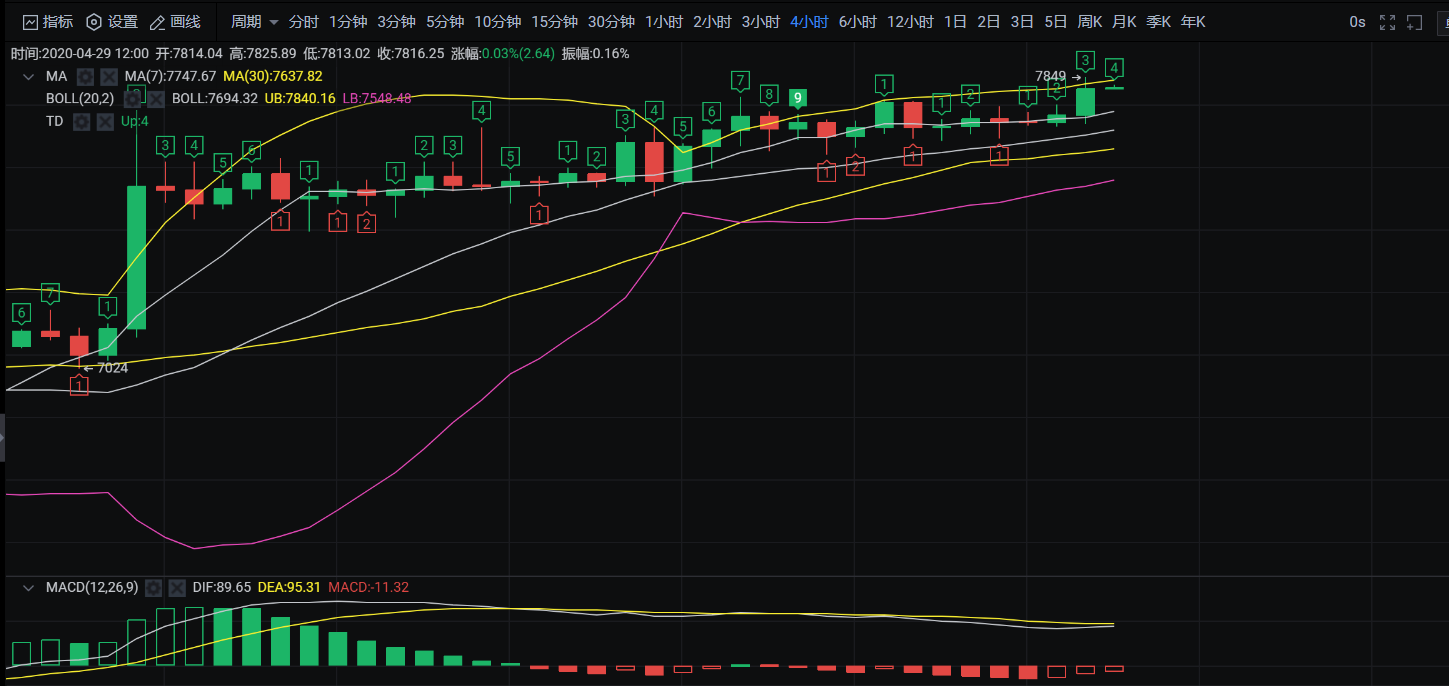Image resolution: width=1449 pixels, height=686 pixels.
Task: Expand the 周期 period dropdown
Action: pyautogui.click(x=255, y=22)
